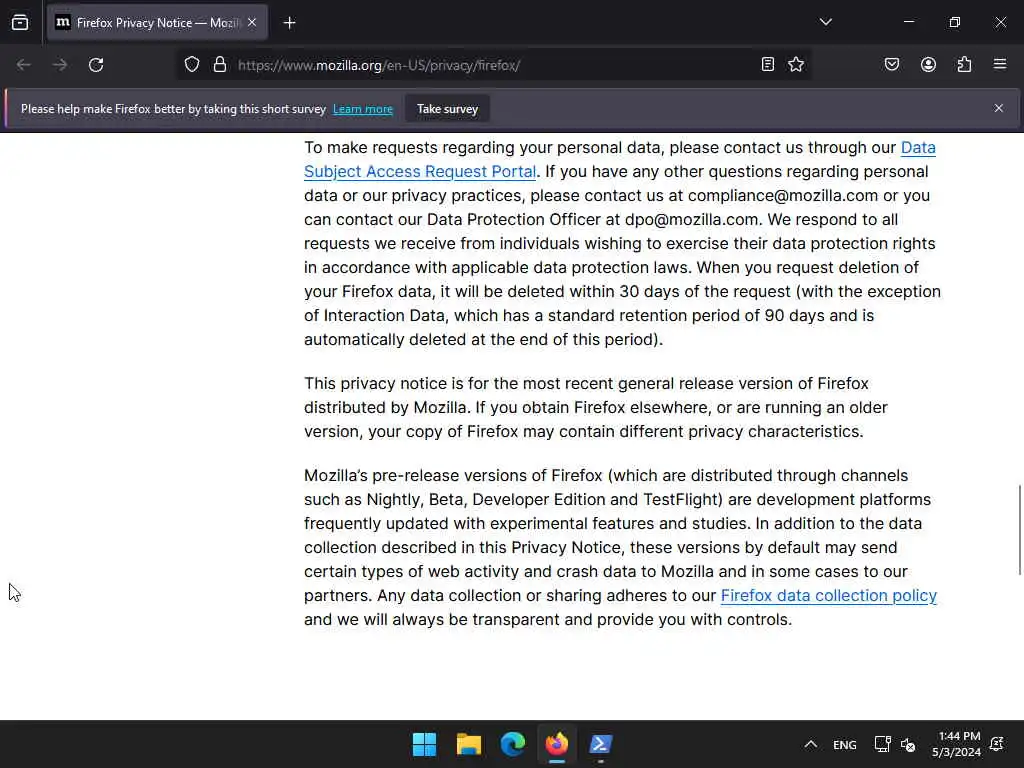Open a new tab with plus button
Screen dimensions: 1024x768
click(289, 23)
